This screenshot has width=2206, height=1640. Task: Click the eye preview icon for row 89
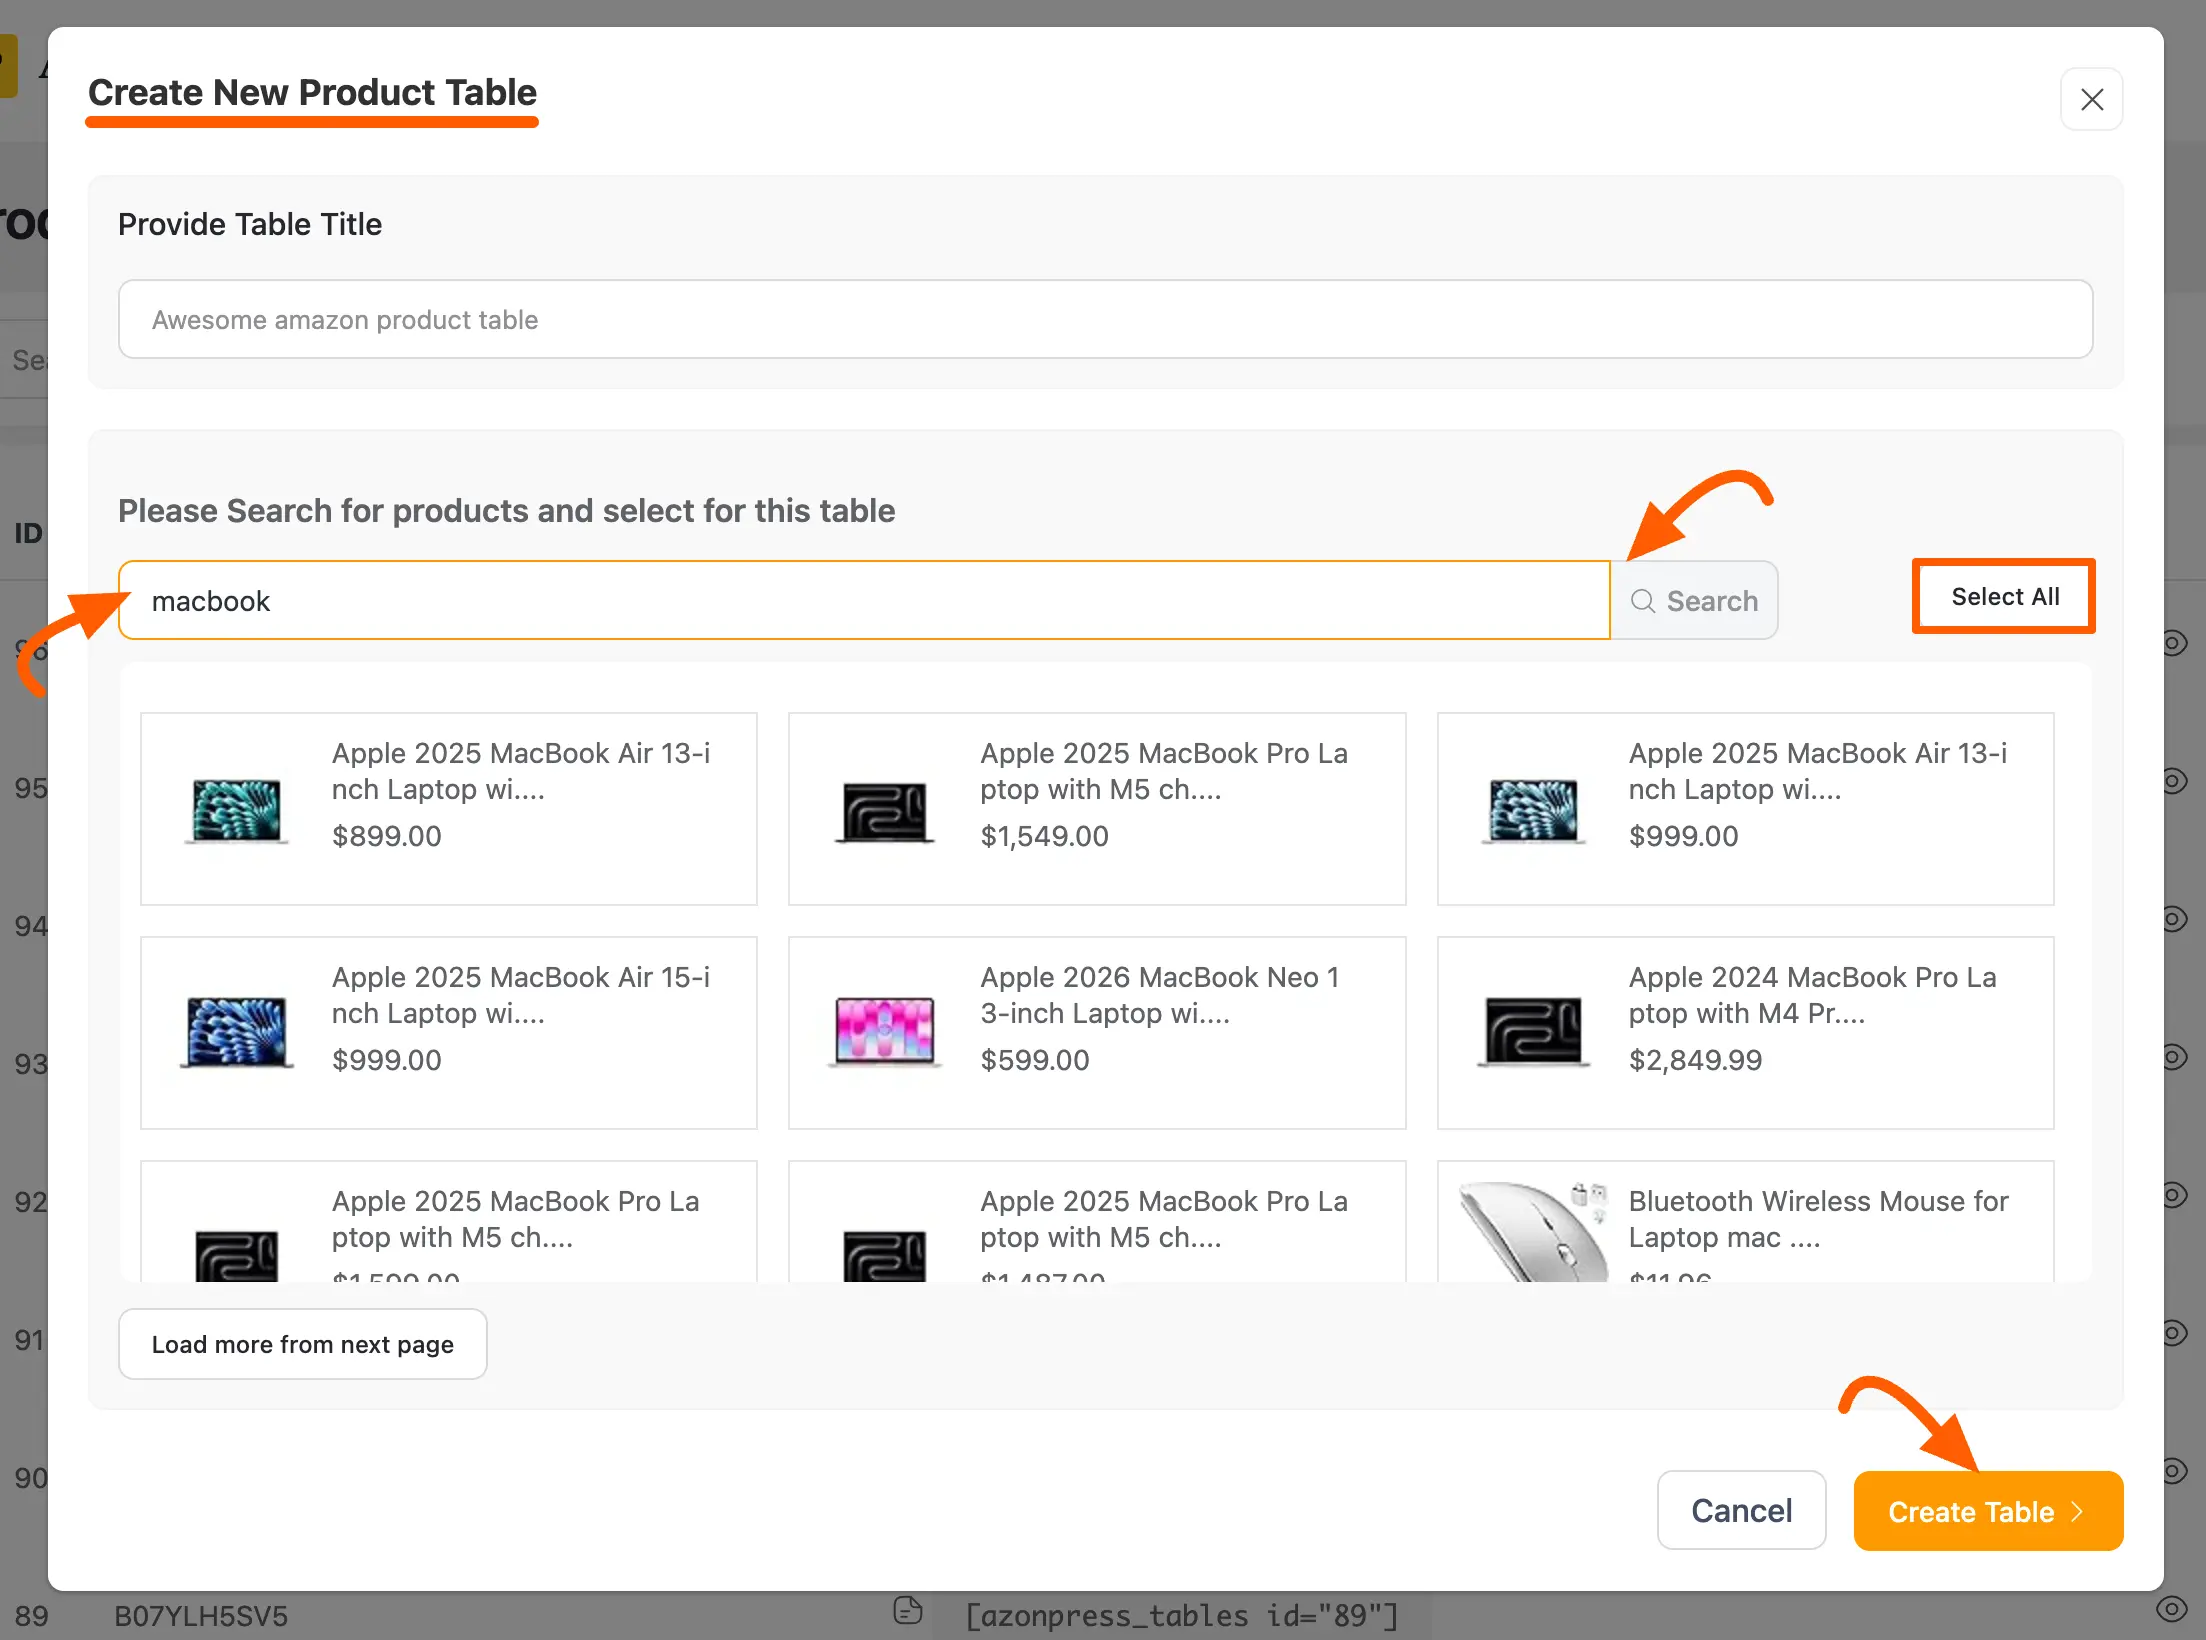[x=2171, y=1609]
